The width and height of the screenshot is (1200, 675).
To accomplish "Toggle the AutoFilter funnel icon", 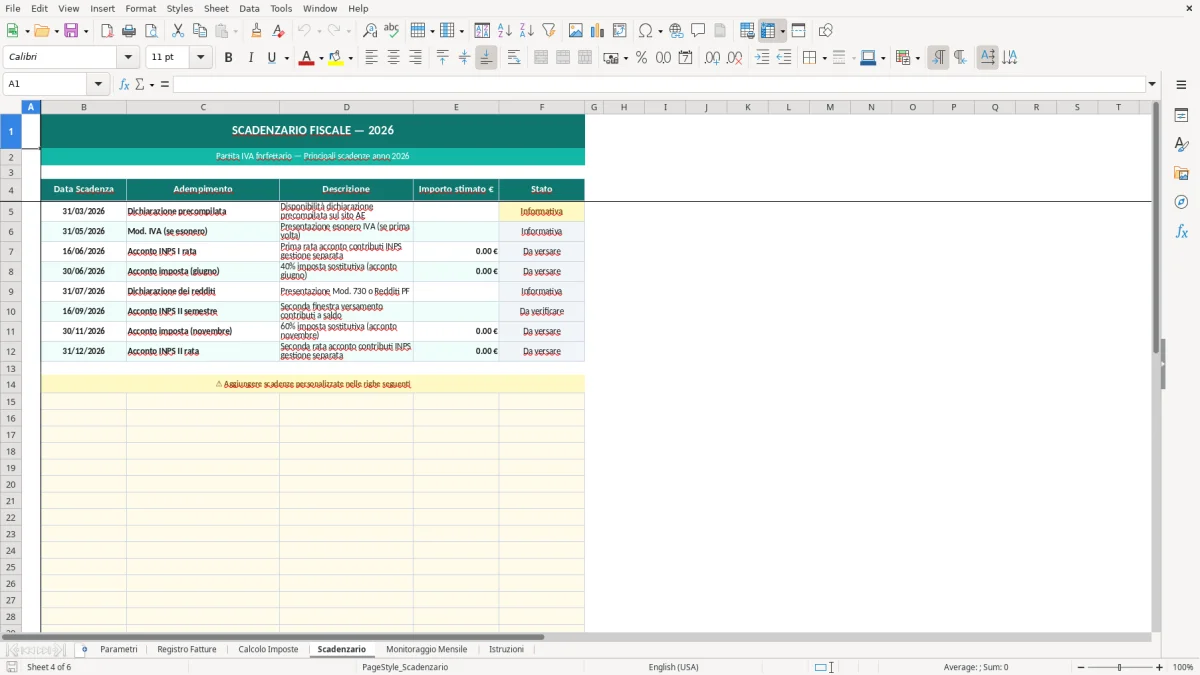I will [x=549, y=31].
